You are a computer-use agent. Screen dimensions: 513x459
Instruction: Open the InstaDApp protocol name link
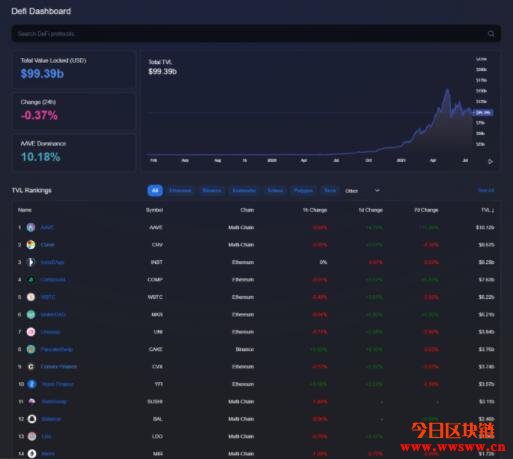[52, 262]
